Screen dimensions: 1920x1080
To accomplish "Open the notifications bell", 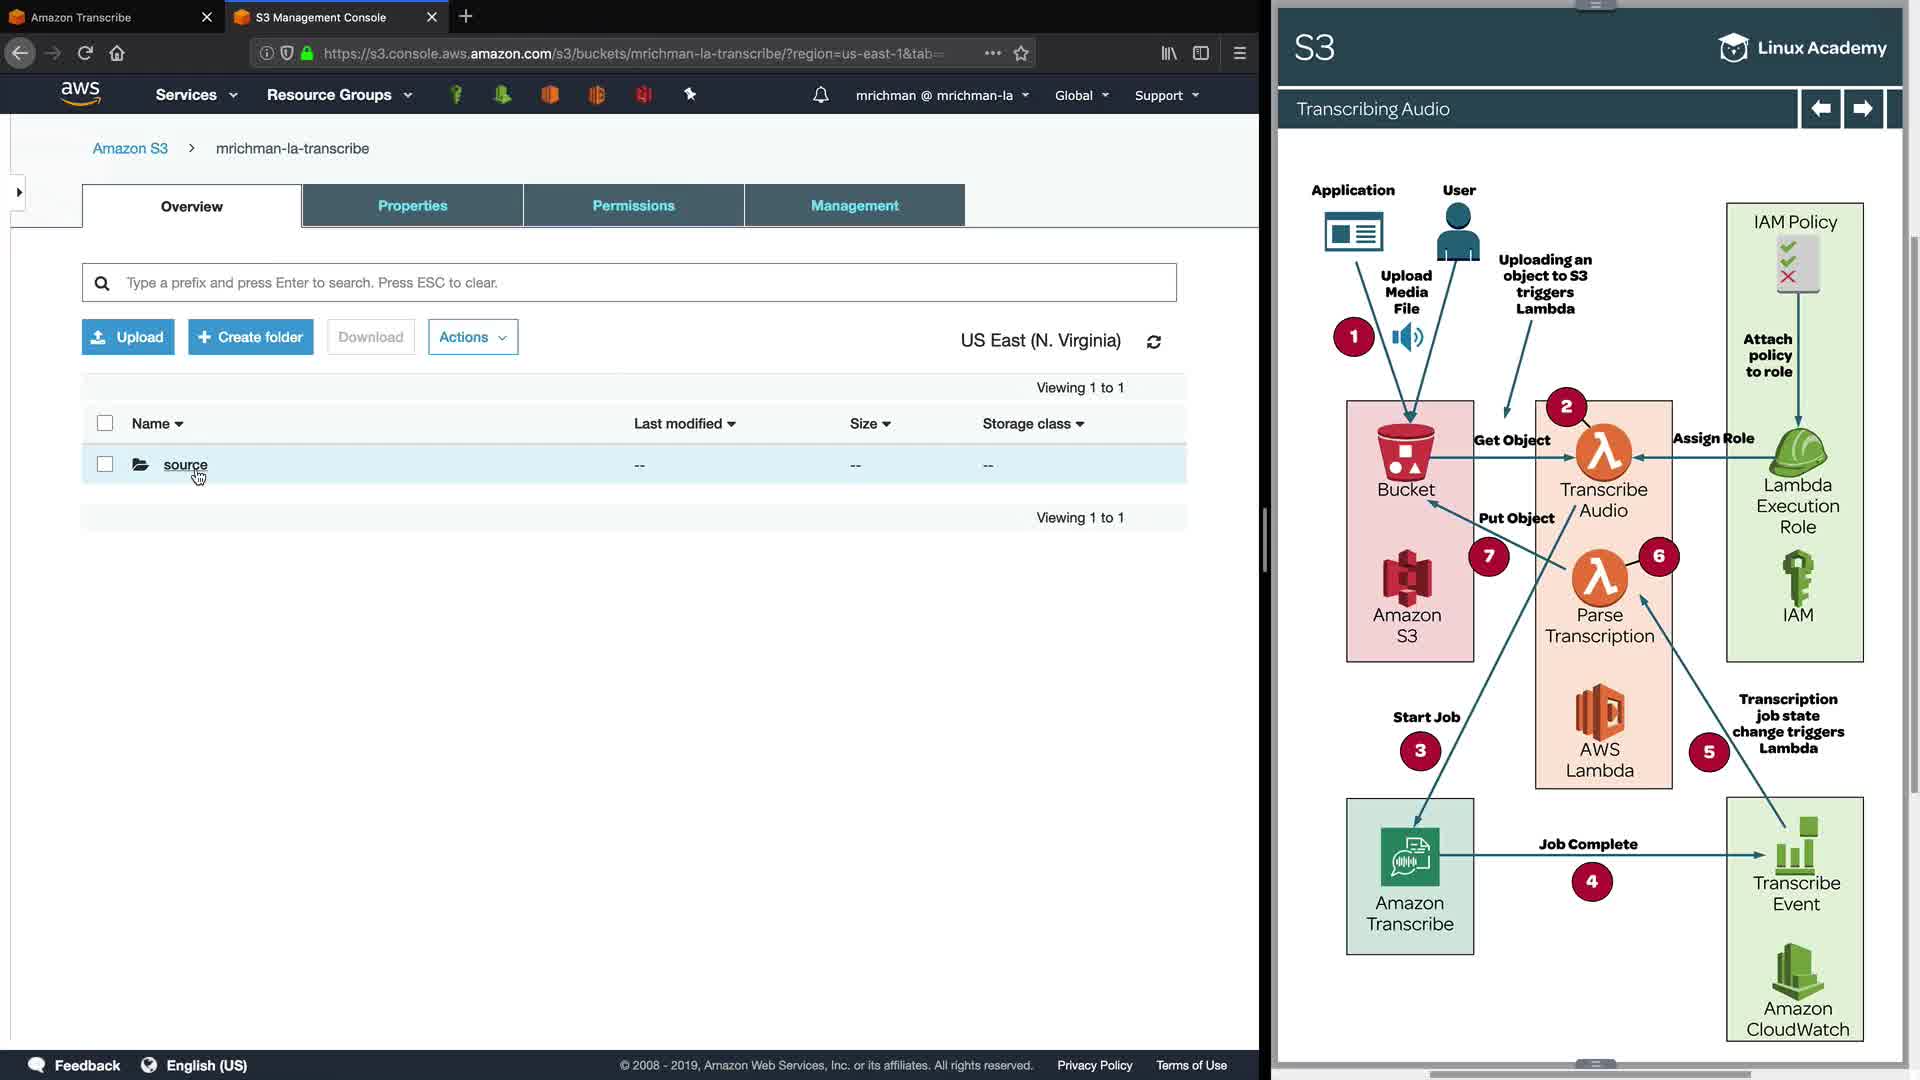I will point(820,95).
